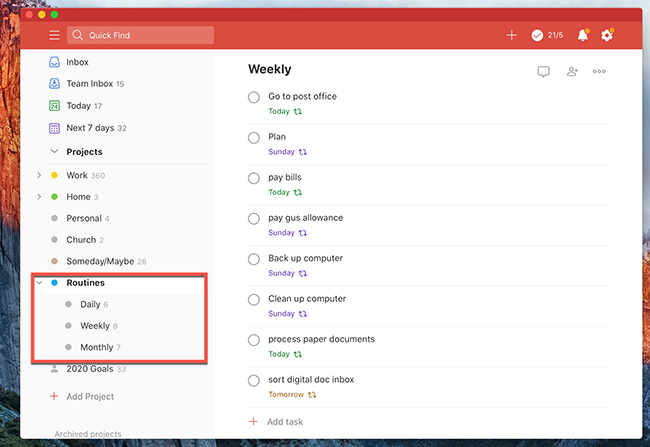Open the notifications bell icon
This screenshot has height=447, width=650.
[x=583, y=35]
